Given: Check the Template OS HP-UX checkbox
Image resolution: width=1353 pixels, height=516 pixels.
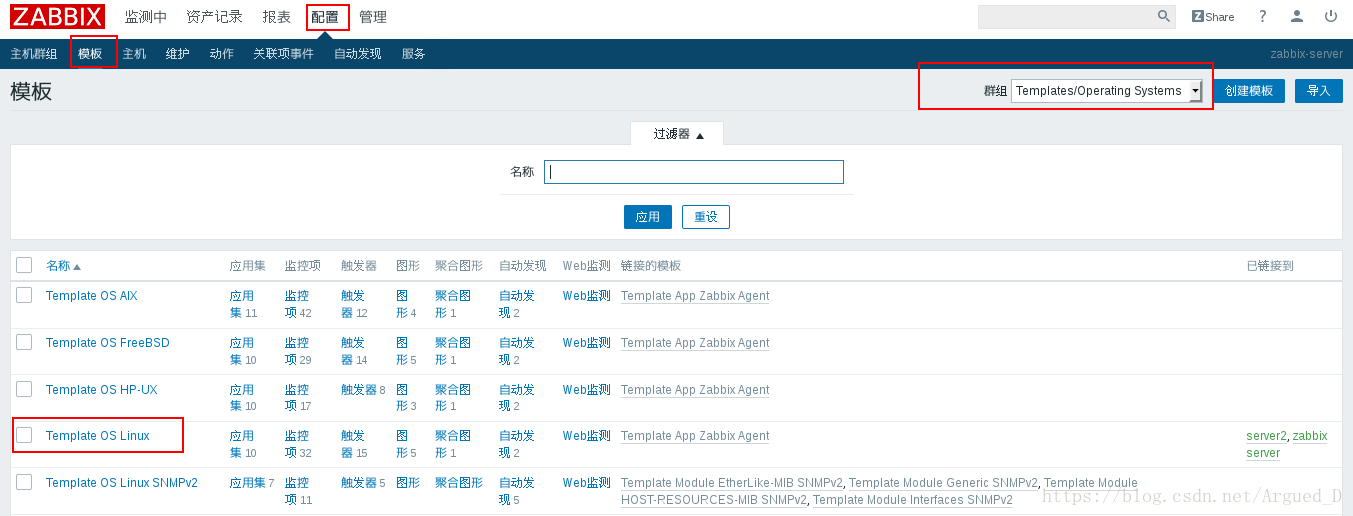Looking at the screenshot, I should point(24,389).
